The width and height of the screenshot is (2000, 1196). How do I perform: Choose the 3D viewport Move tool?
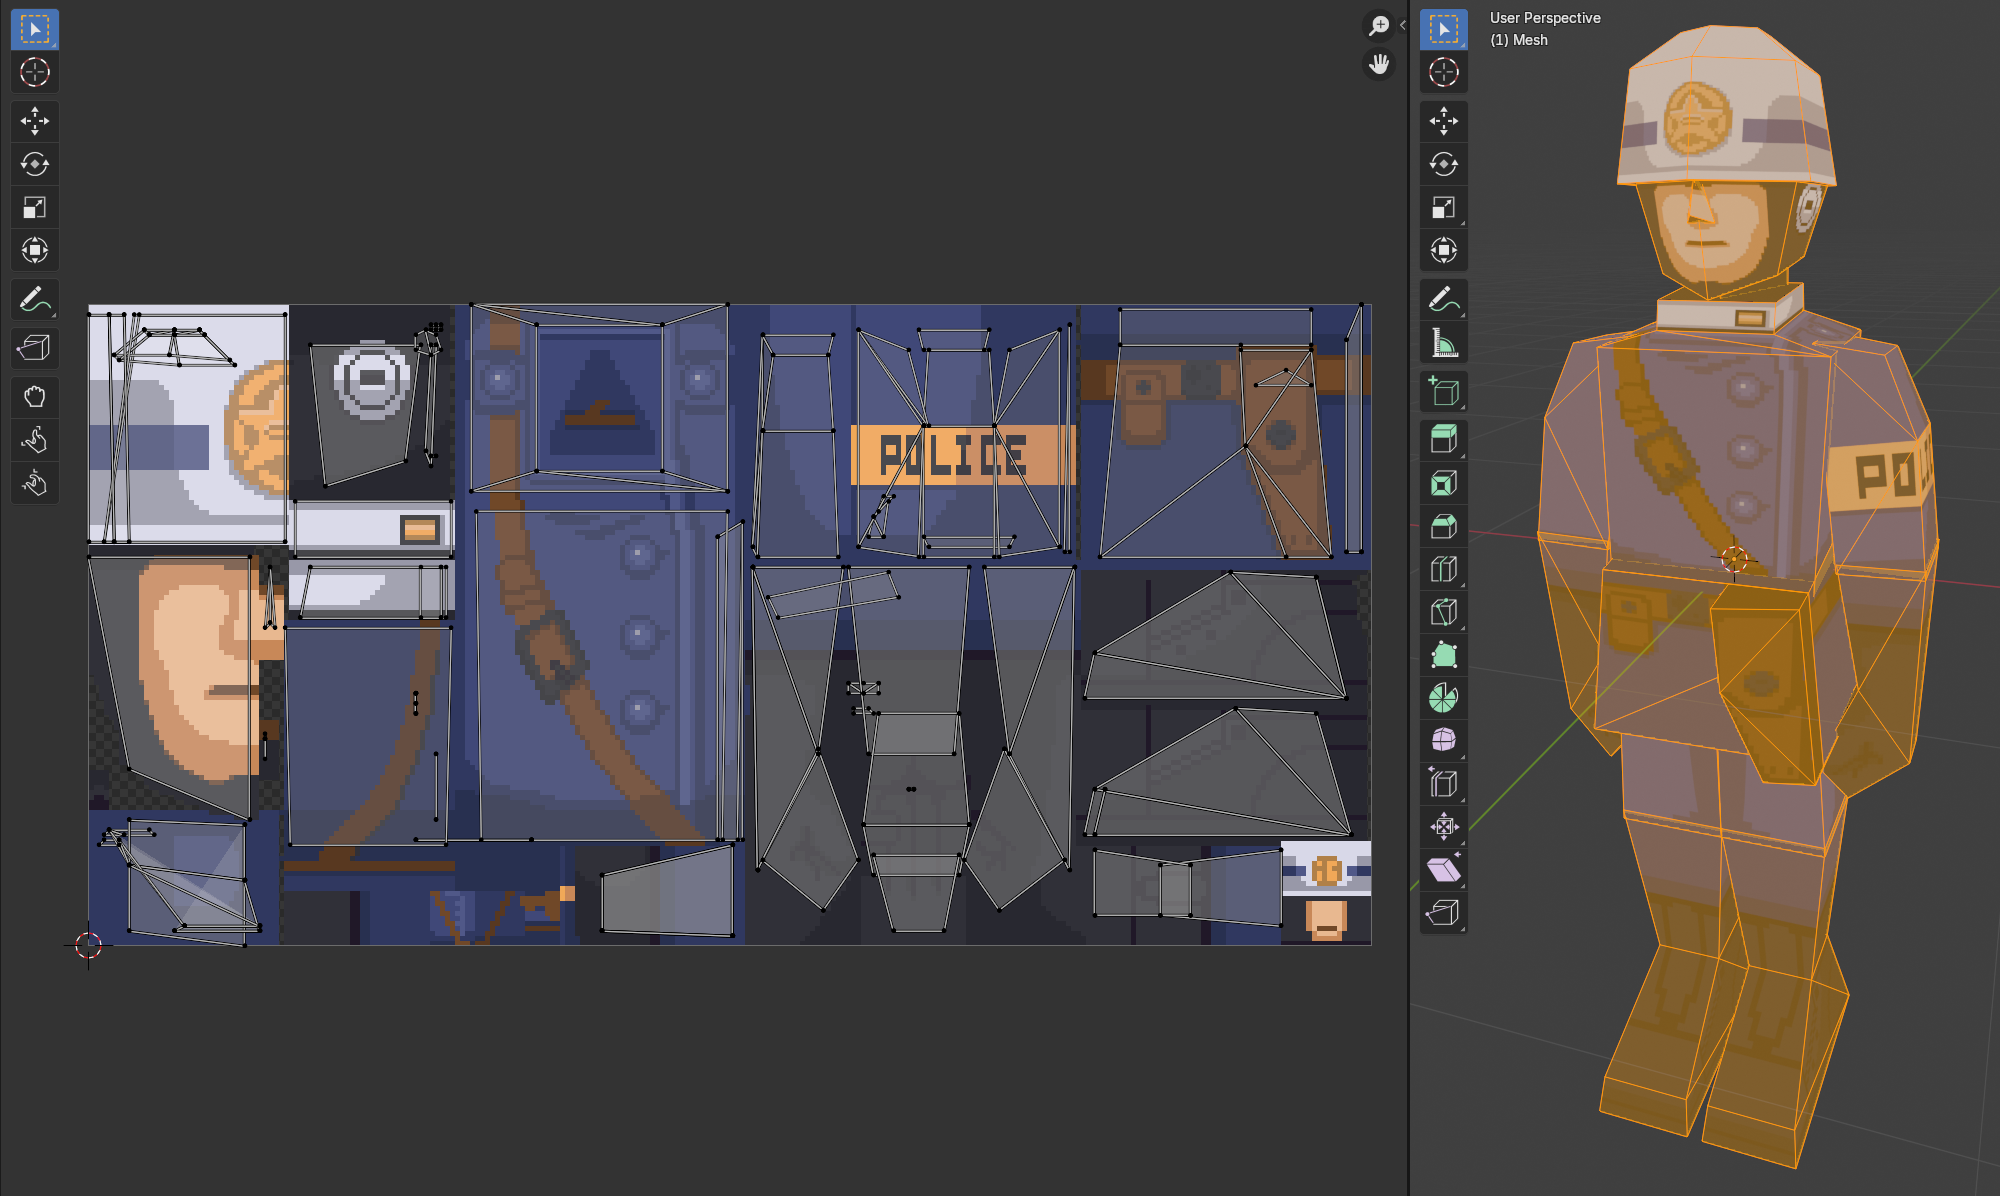click(1444, 121)
